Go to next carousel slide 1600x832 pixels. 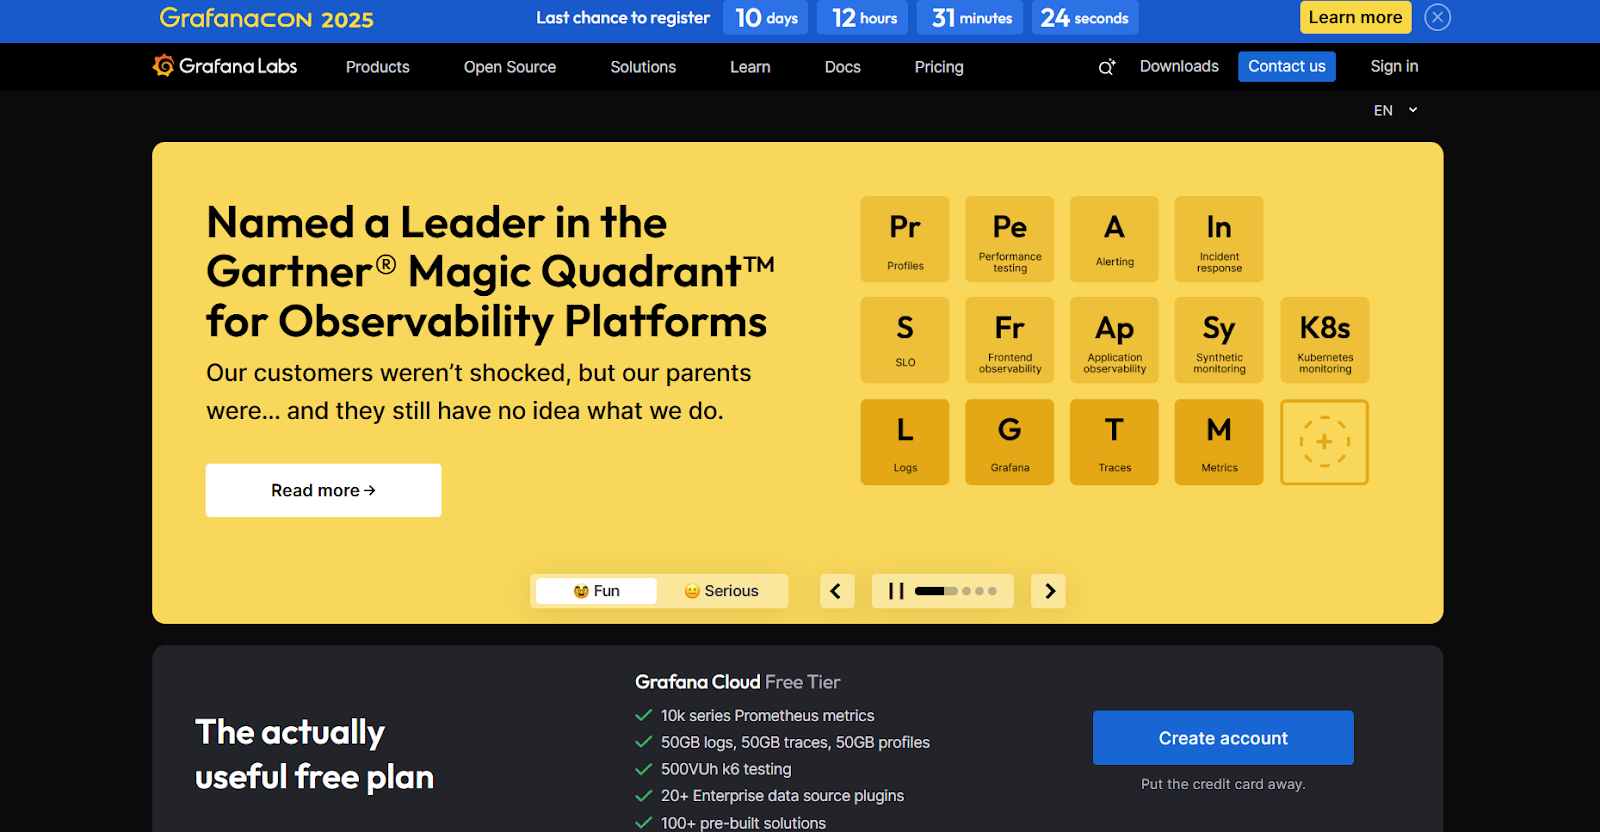pos(1049,591)
